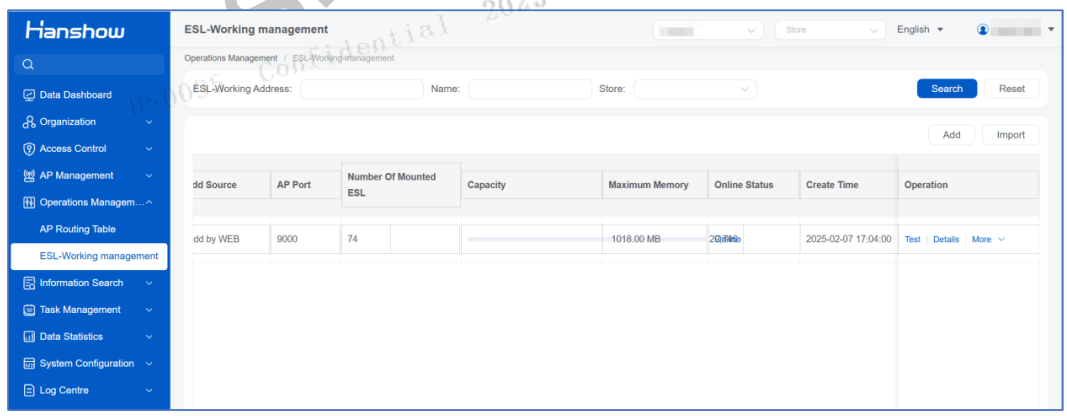Click the Access Control shield icon
1067x416 pixels.
pyautogui.click(x=29, y=148)
